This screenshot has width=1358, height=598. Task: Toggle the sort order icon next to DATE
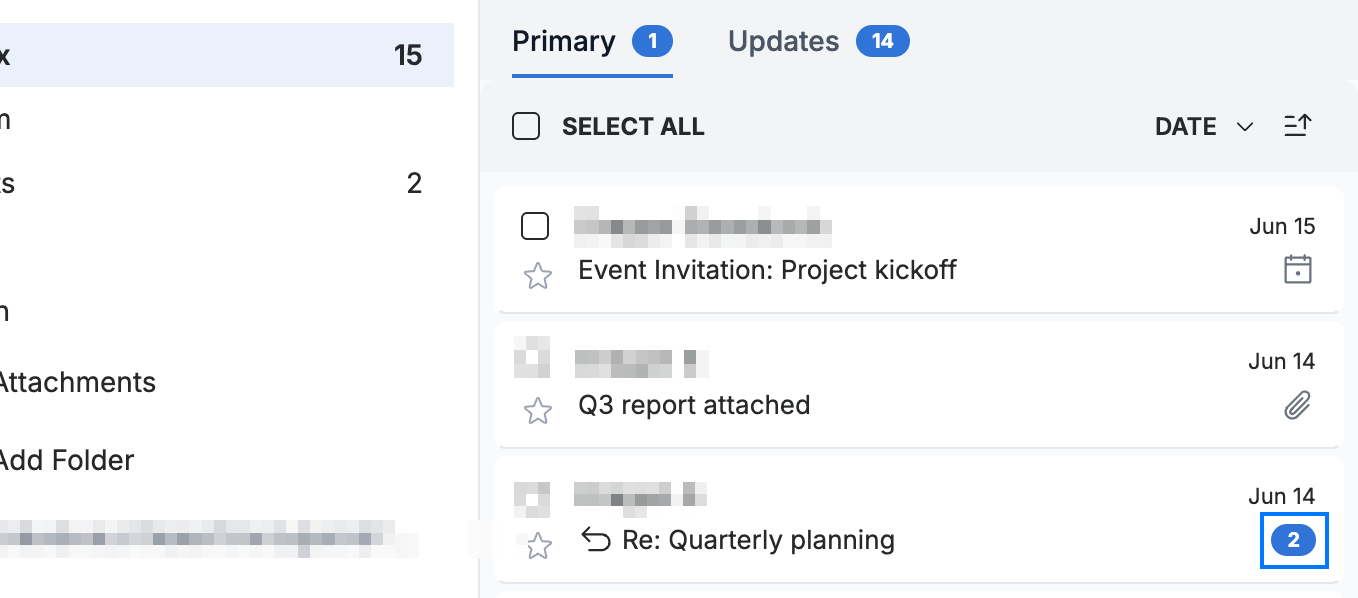(x=1297, y=126)
